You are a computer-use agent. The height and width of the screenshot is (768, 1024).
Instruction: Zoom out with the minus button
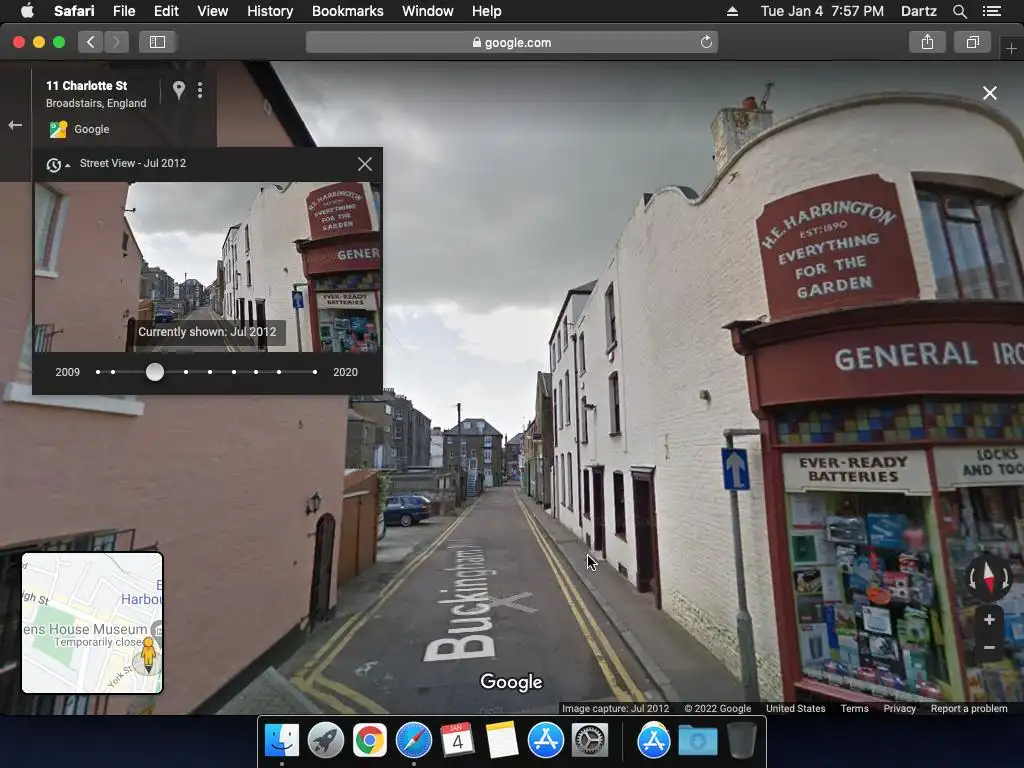pos(989,648)
